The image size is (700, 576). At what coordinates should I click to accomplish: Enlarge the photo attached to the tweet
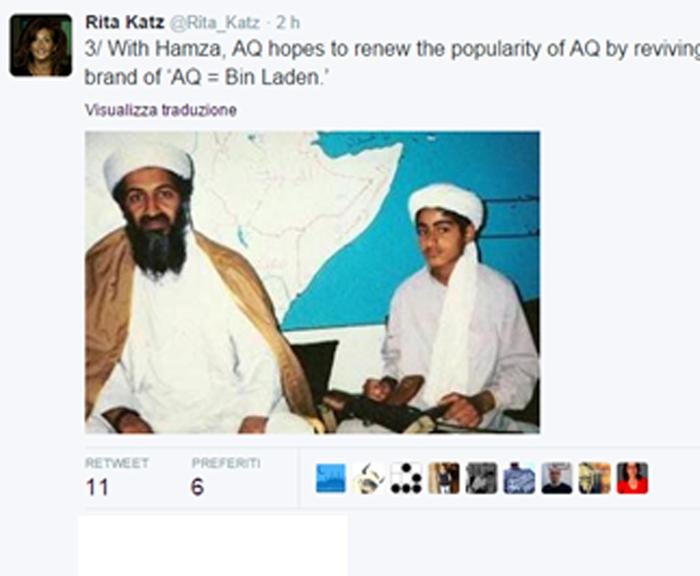tap(312, 282)
